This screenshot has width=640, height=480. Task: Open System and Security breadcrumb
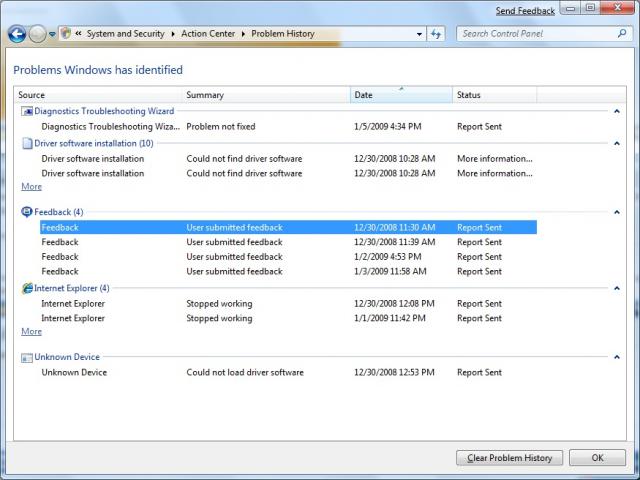tap(125, 33)
